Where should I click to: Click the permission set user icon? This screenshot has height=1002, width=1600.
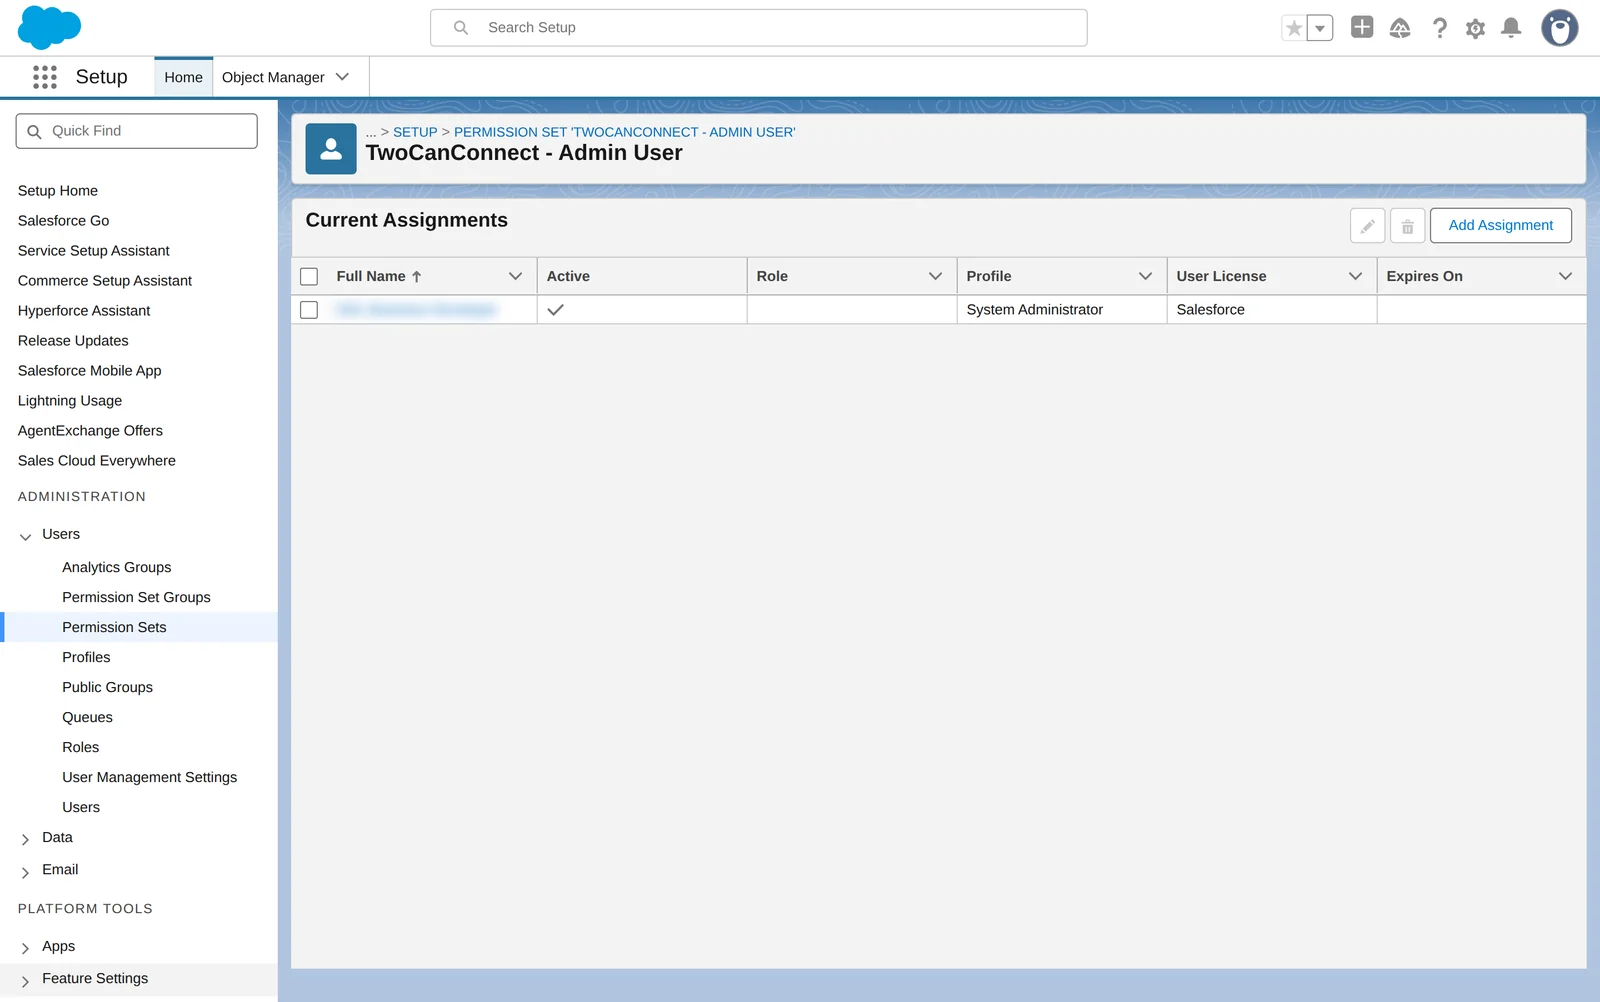click(331, 149)
